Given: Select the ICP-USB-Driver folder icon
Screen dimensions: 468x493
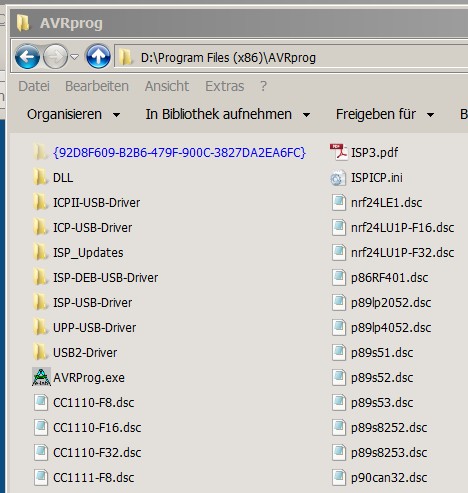Looking at the screenshot, I should (41, 227).
